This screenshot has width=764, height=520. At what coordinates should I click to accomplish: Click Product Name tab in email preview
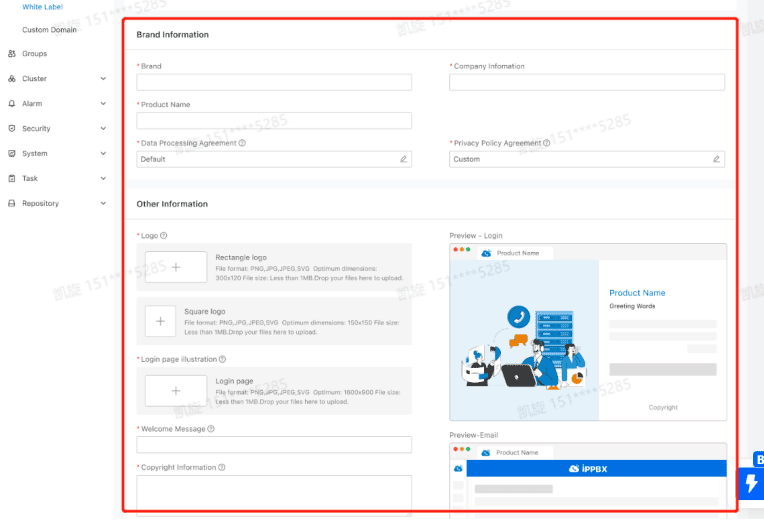[x=515, y=453]
